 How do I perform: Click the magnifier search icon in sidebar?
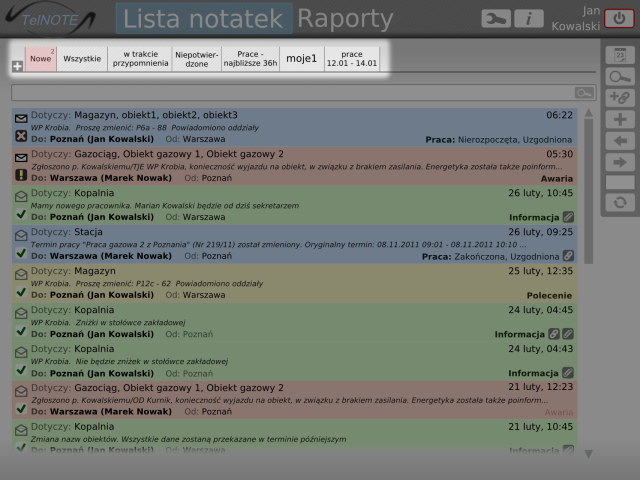(620, 76)
